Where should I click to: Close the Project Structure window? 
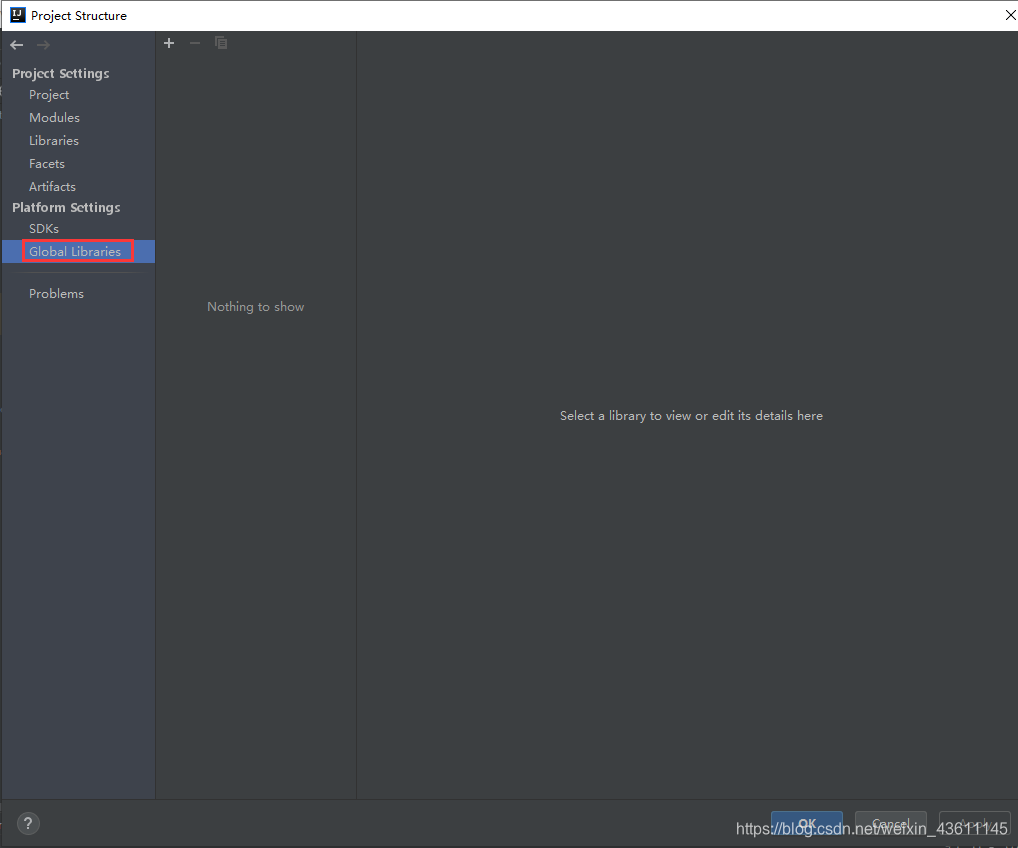click(1010, 15)
